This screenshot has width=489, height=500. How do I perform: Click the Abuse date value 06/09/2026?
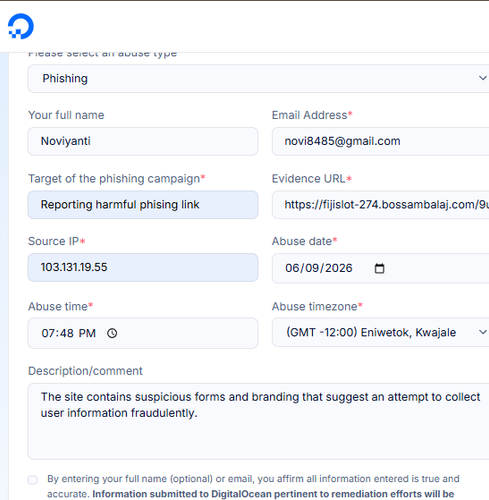pos(319,268)
